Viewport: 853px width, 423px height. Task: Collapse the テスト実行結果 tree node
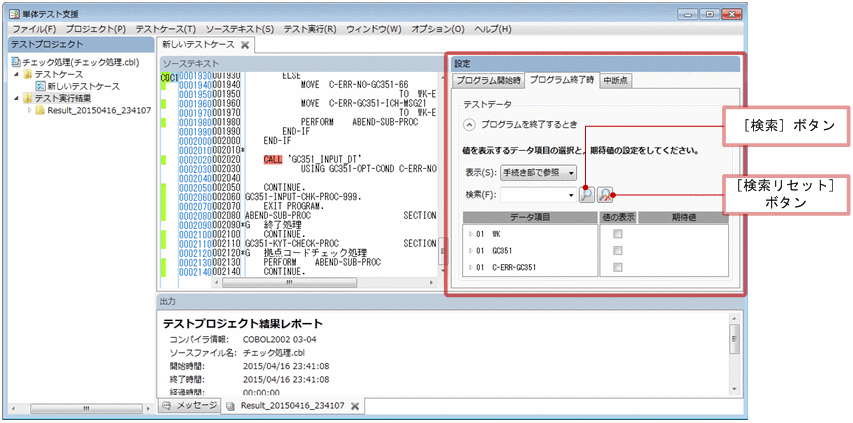(x=16, y=98)
